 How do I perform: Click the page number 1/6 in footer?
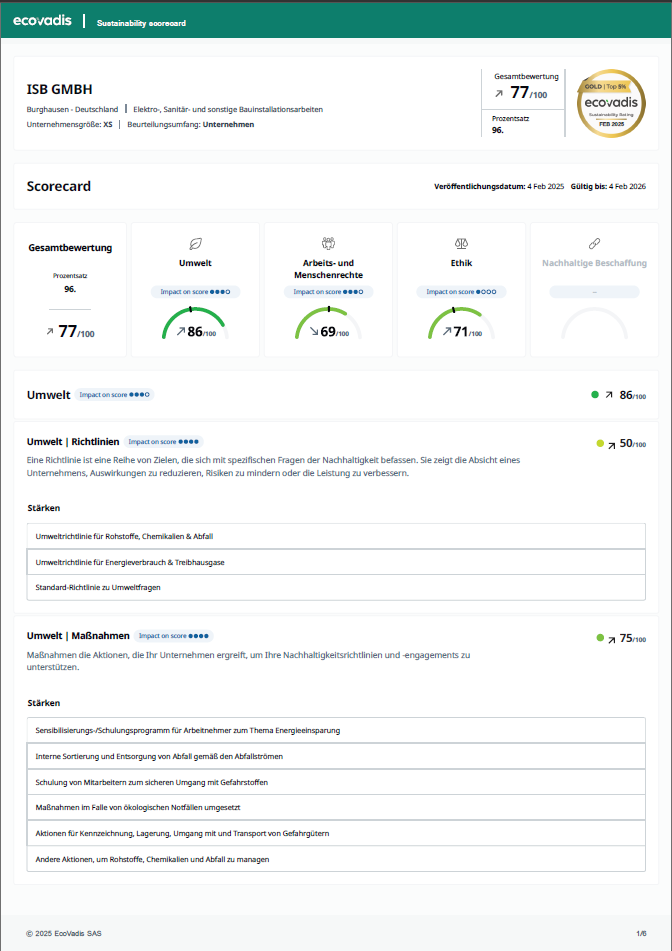point(642,933)
